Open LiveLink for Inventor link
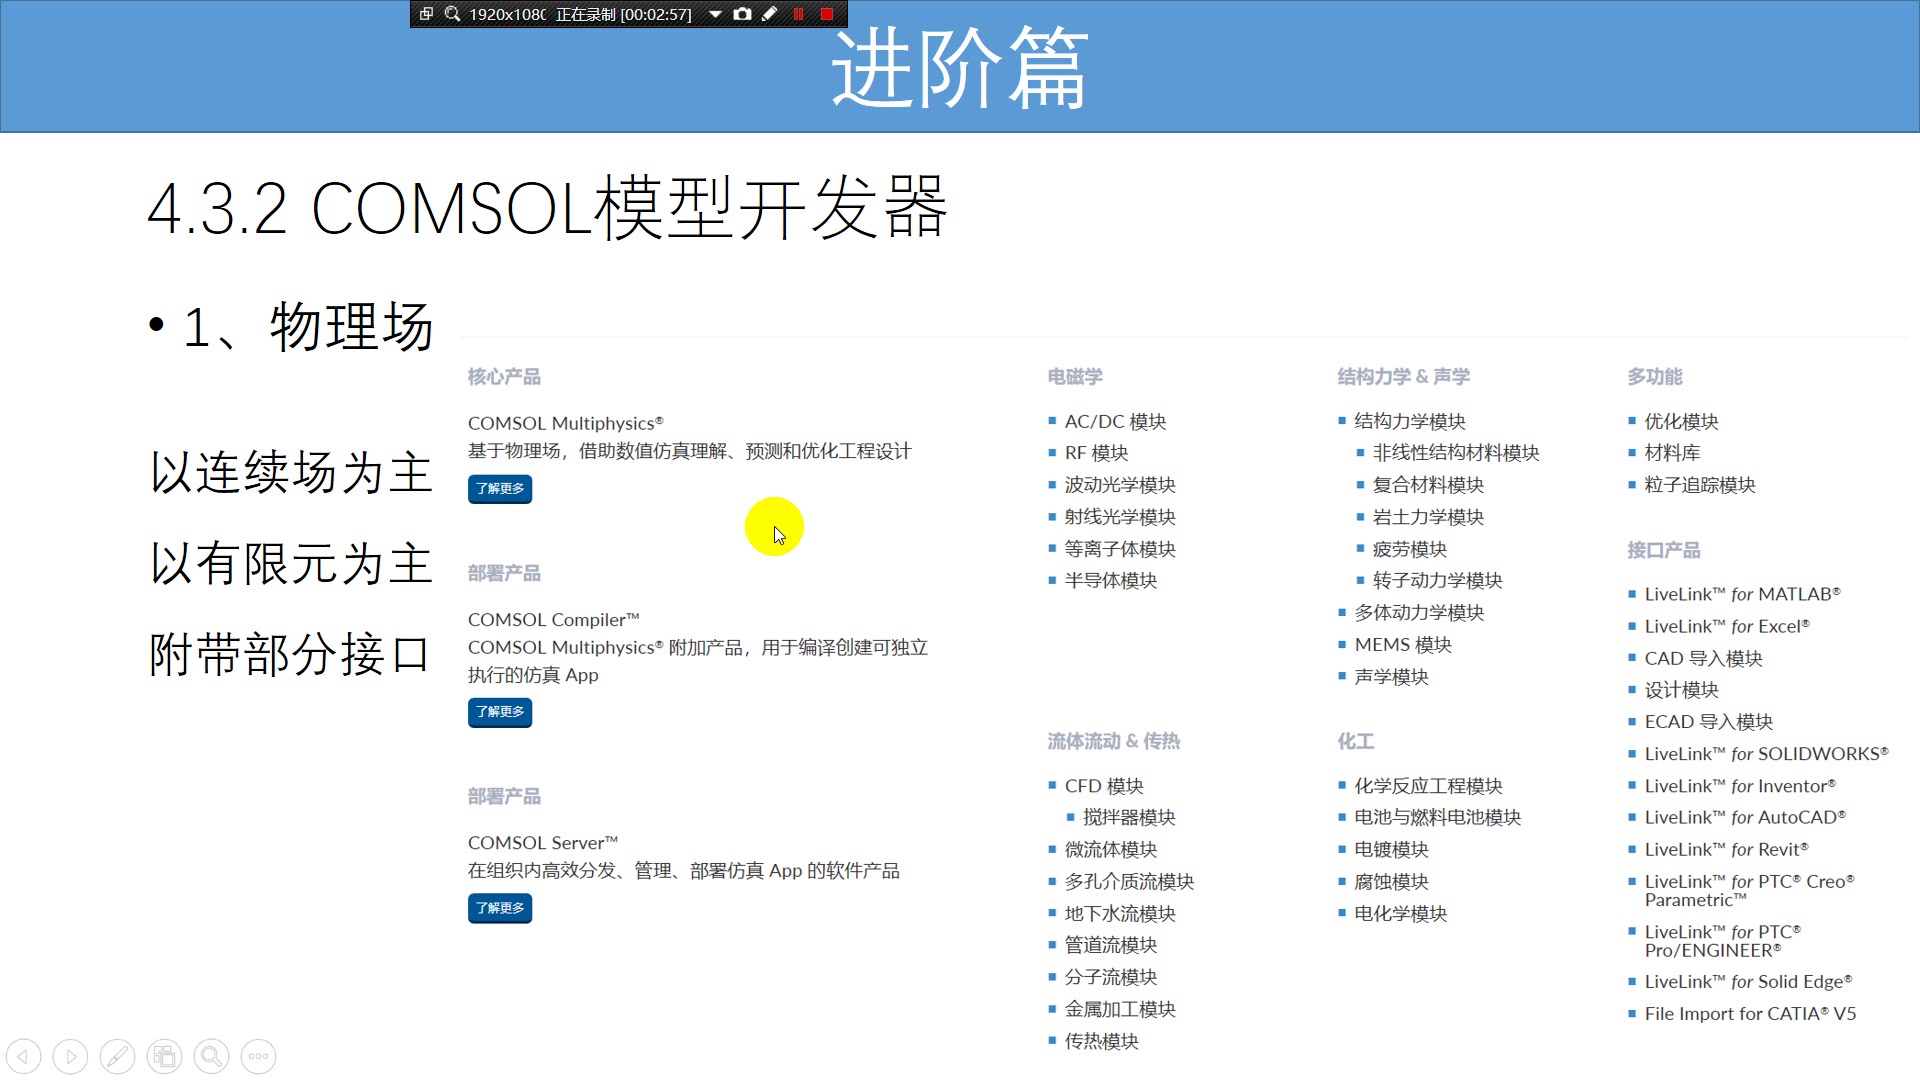 1740,786
